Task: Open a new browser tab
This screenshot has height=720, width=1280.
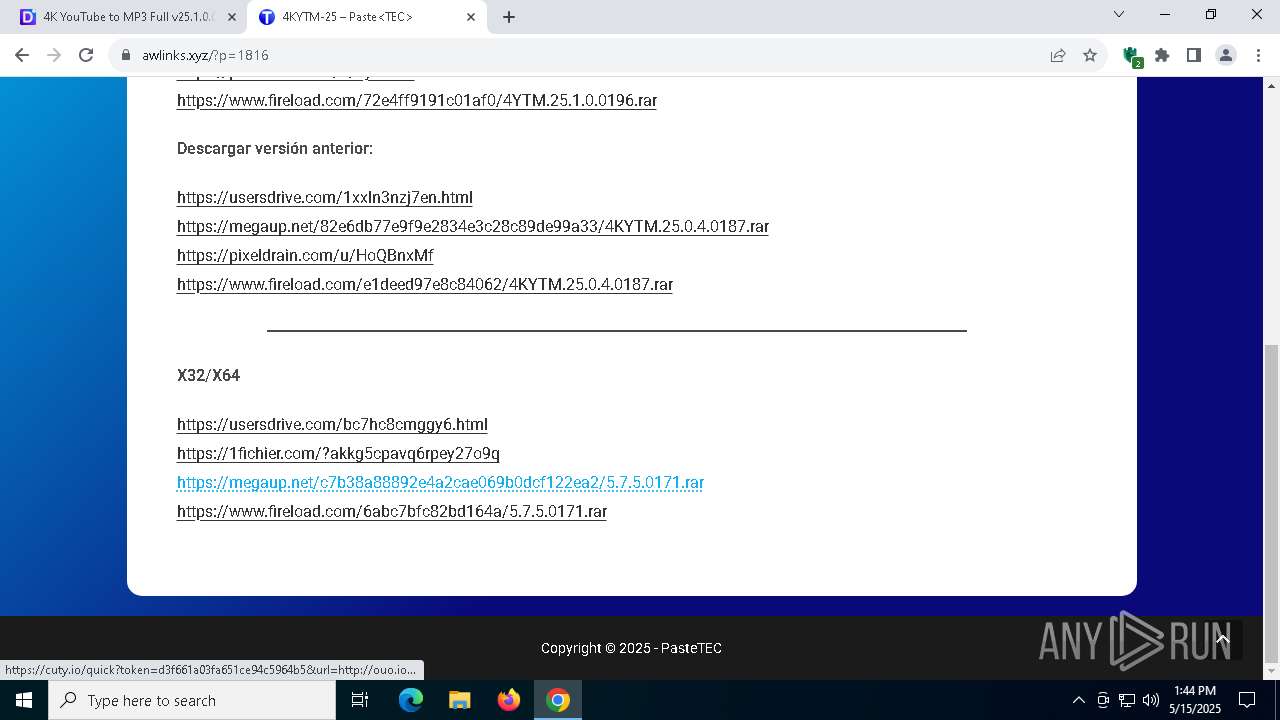Action: [x=509, y=17]
